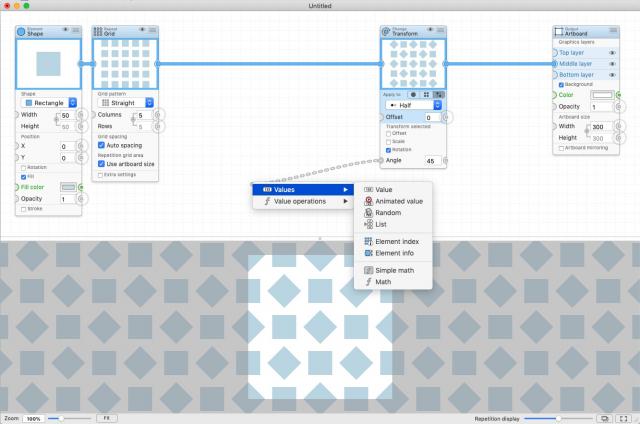The image size is (640, 424).
Task: Toggle the Transform node preview eye
Action: click(x=430, y=30)
